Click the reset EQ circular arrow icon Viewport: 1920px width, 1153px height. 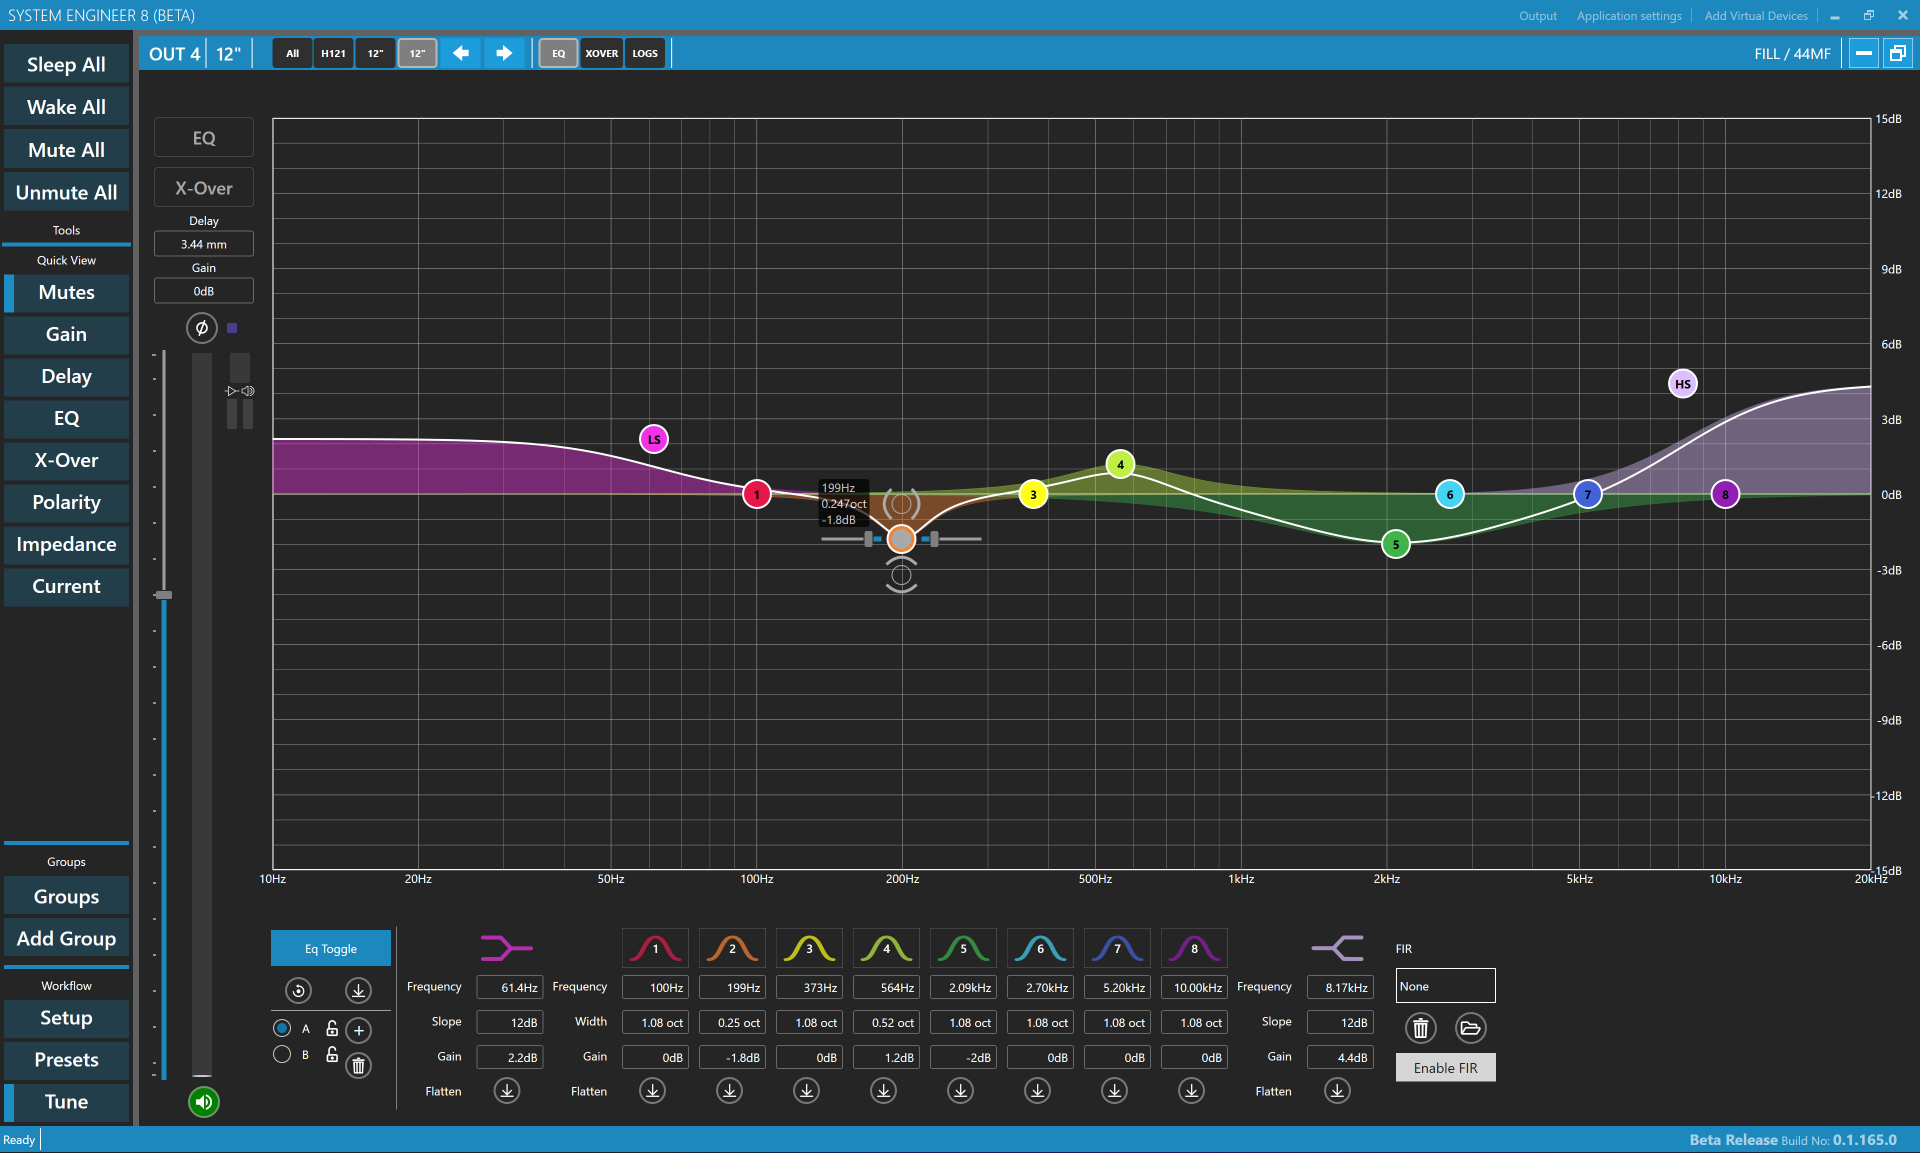pos(298,990)
